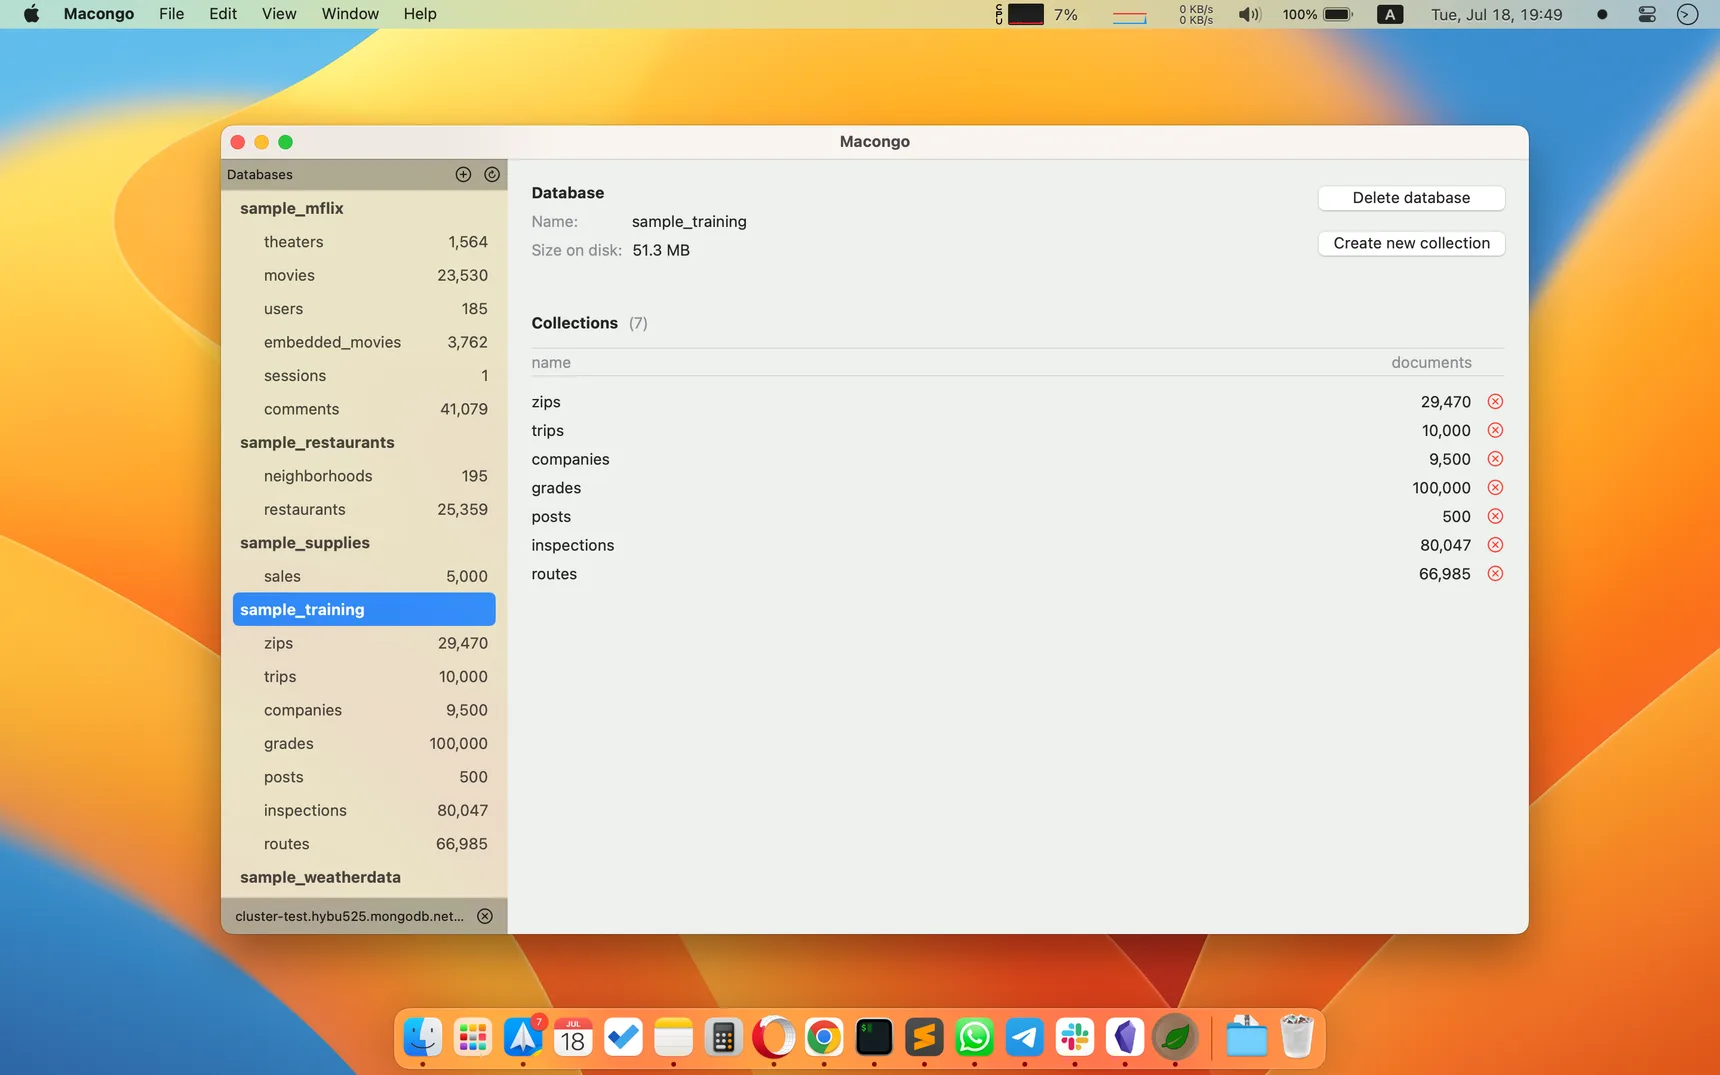
Task: Refresh the Databases list
Action: tap(492, 174)
